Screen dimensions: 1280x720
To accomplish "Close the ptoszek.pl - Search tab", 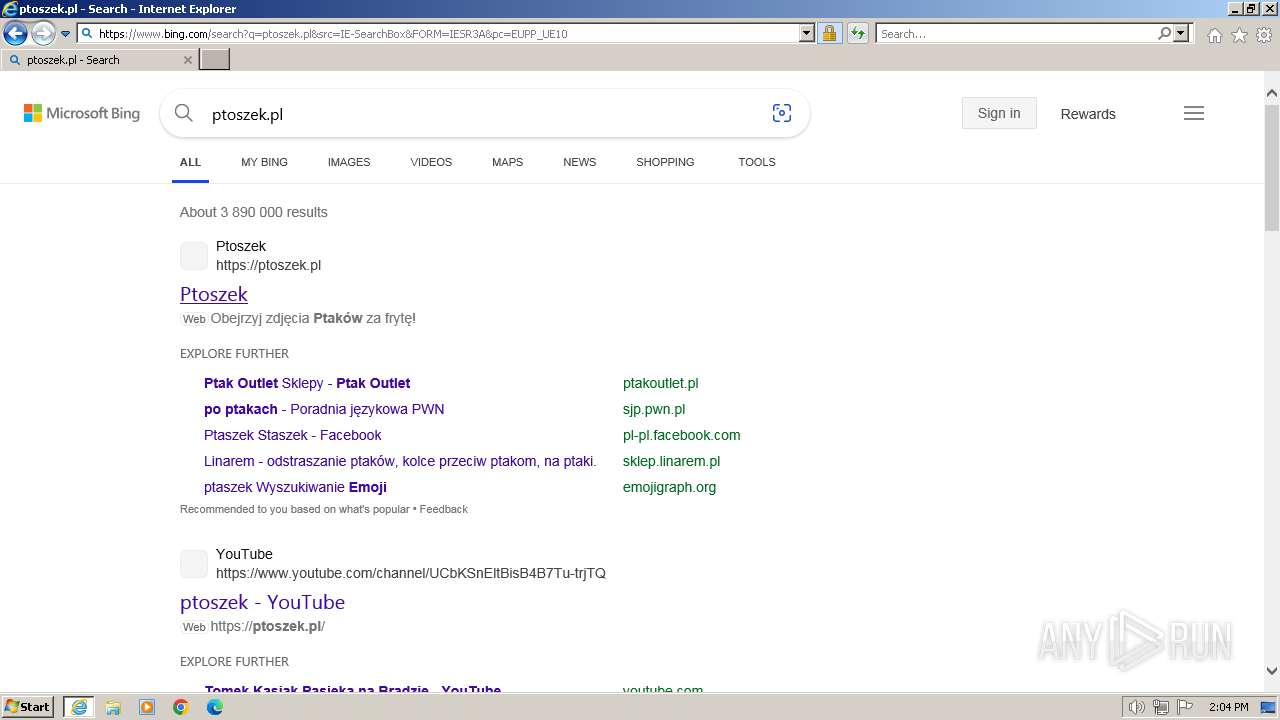I will (x=188, y=60).
